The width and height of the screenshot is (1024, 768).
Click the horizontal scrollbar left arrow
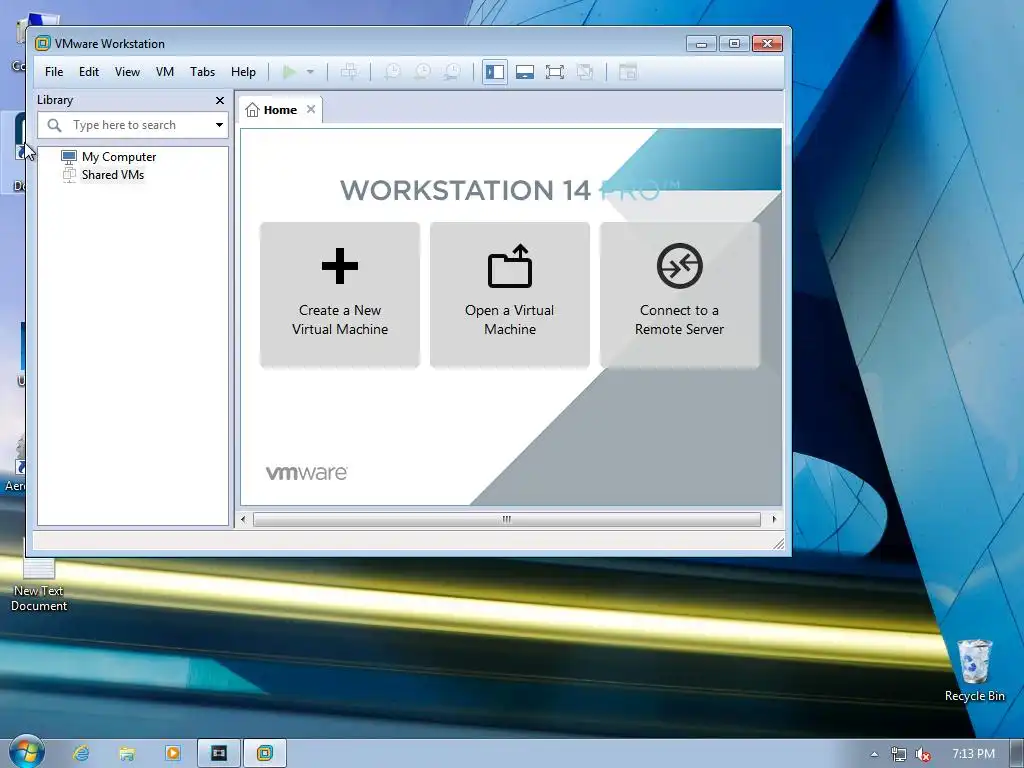click(x=244, y=520)
